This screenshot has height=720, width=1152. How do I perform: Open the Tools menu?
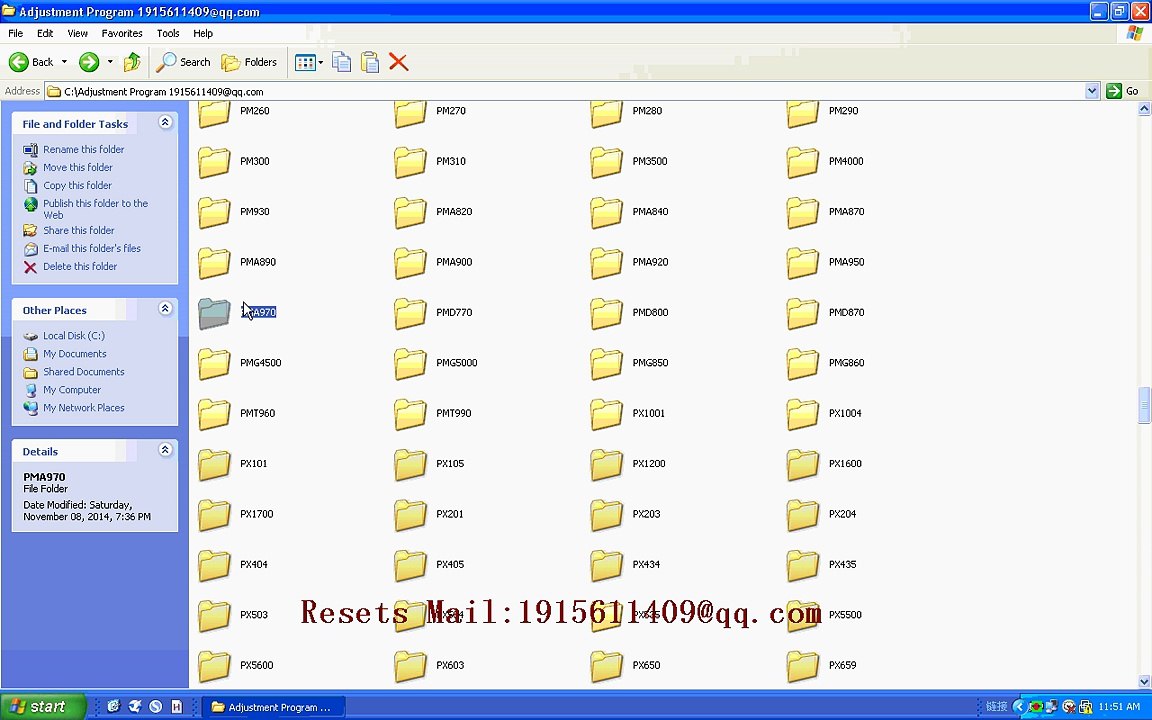click(168, 33)
